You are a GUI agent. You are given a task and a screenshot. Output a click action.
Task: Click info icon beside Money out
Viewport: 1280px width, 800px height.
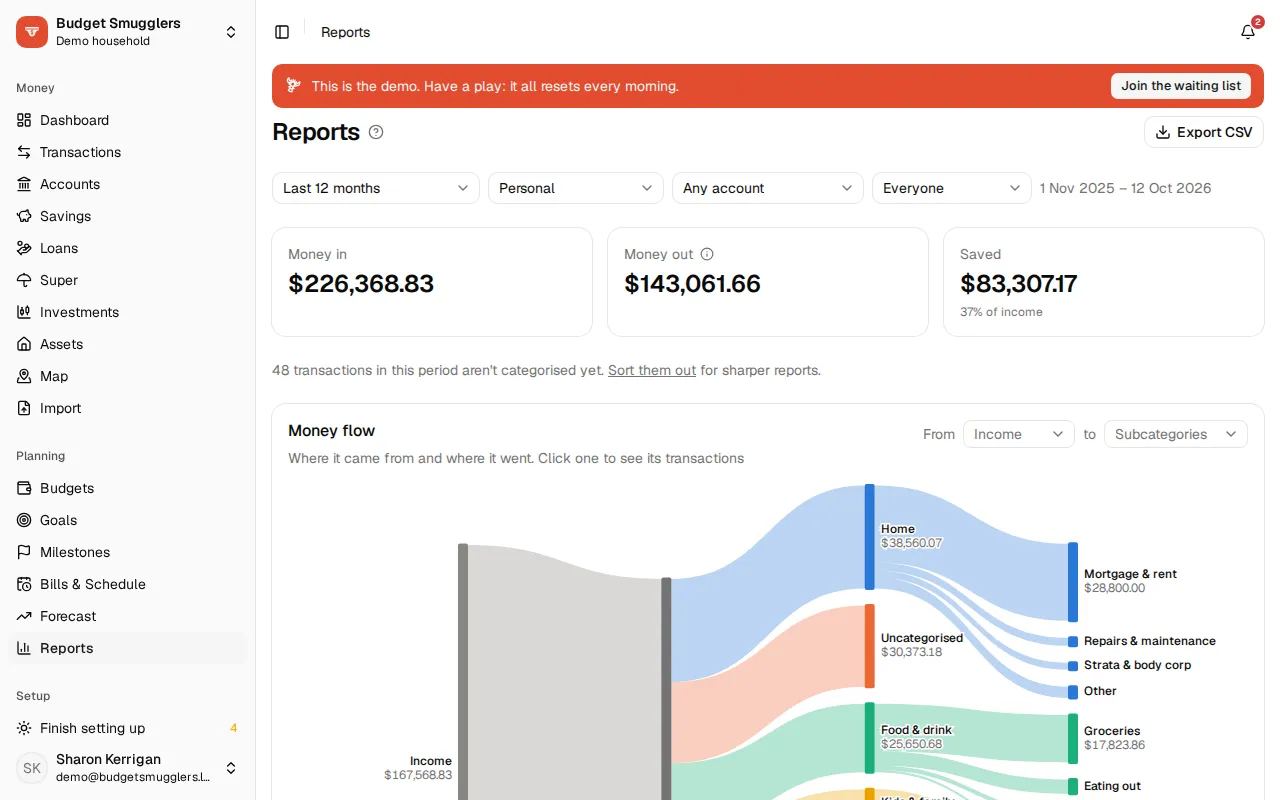pyautogui.click(x=707, y=254)
